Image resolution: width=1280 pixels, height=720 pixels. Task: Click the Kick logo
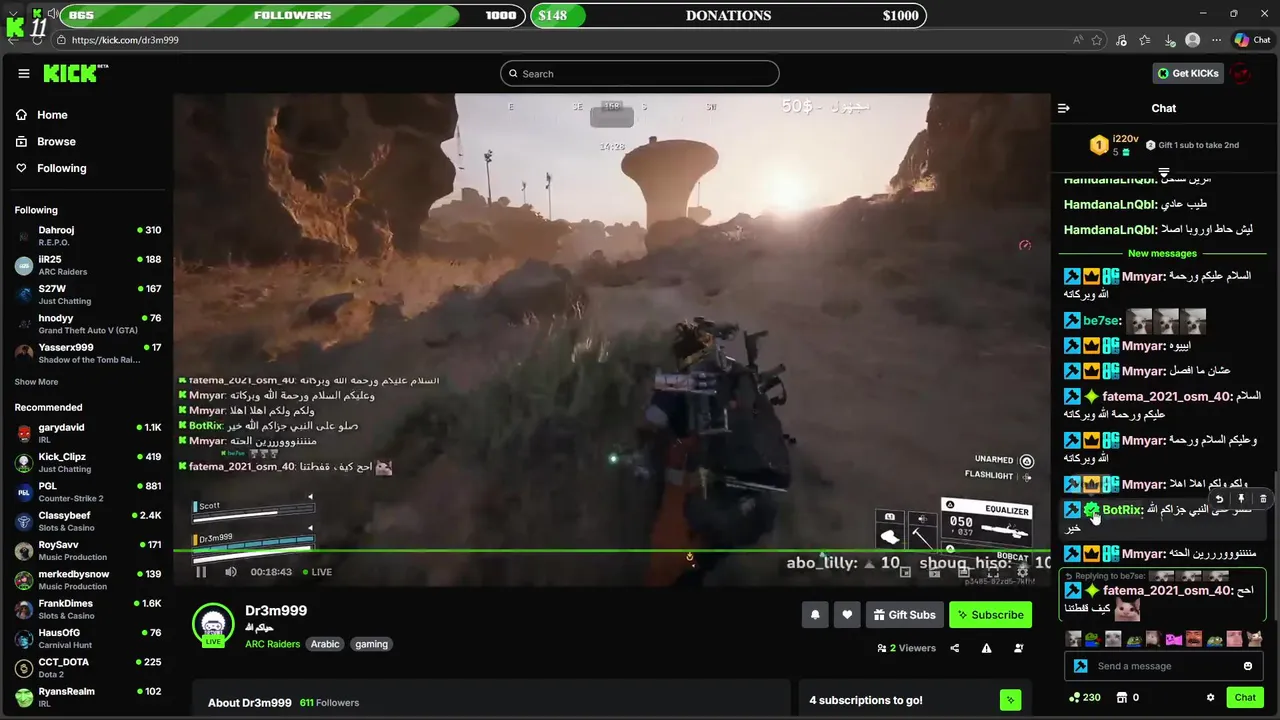pyautogui.click(x=75, y=73)
